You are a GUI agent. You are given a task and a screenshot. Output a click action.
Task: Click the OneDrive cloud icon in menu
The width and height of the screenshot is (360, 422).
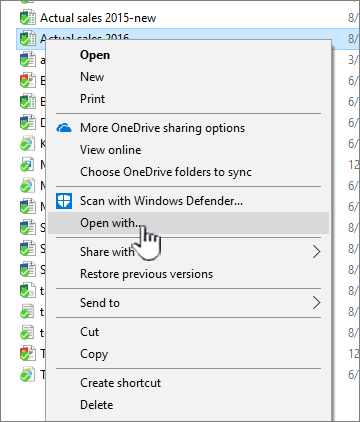pyautogui.click(x=64, y=128)
